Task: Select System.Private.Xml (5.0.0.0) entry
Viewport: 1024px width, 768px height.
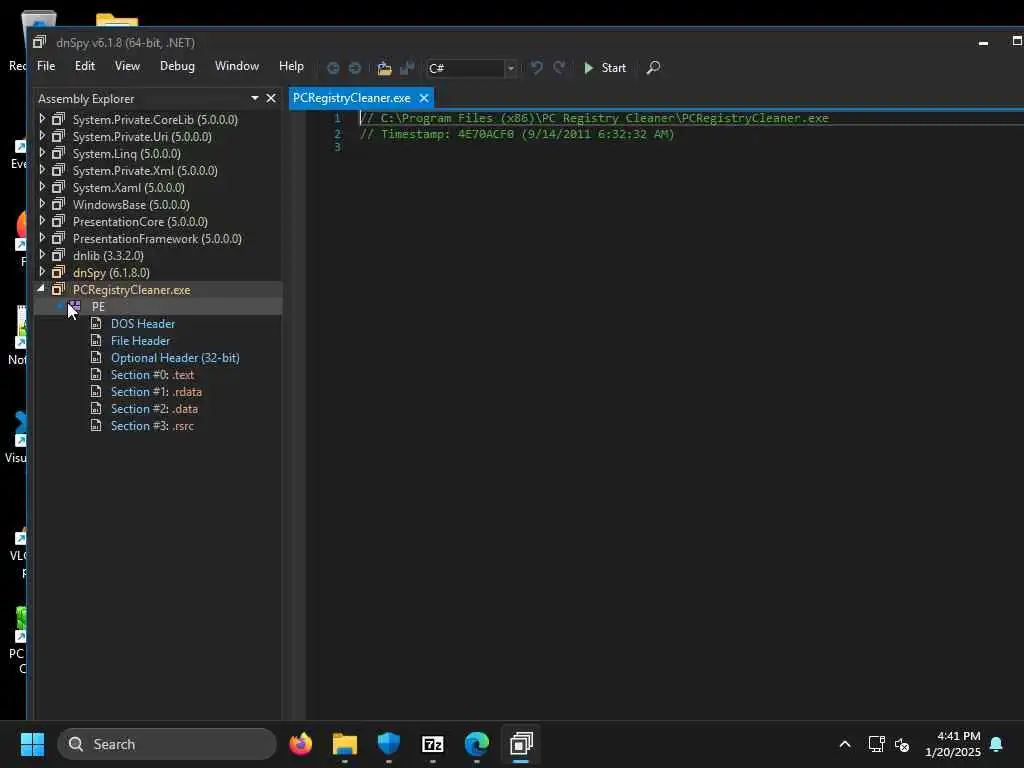Action: [x=145, y=170]
